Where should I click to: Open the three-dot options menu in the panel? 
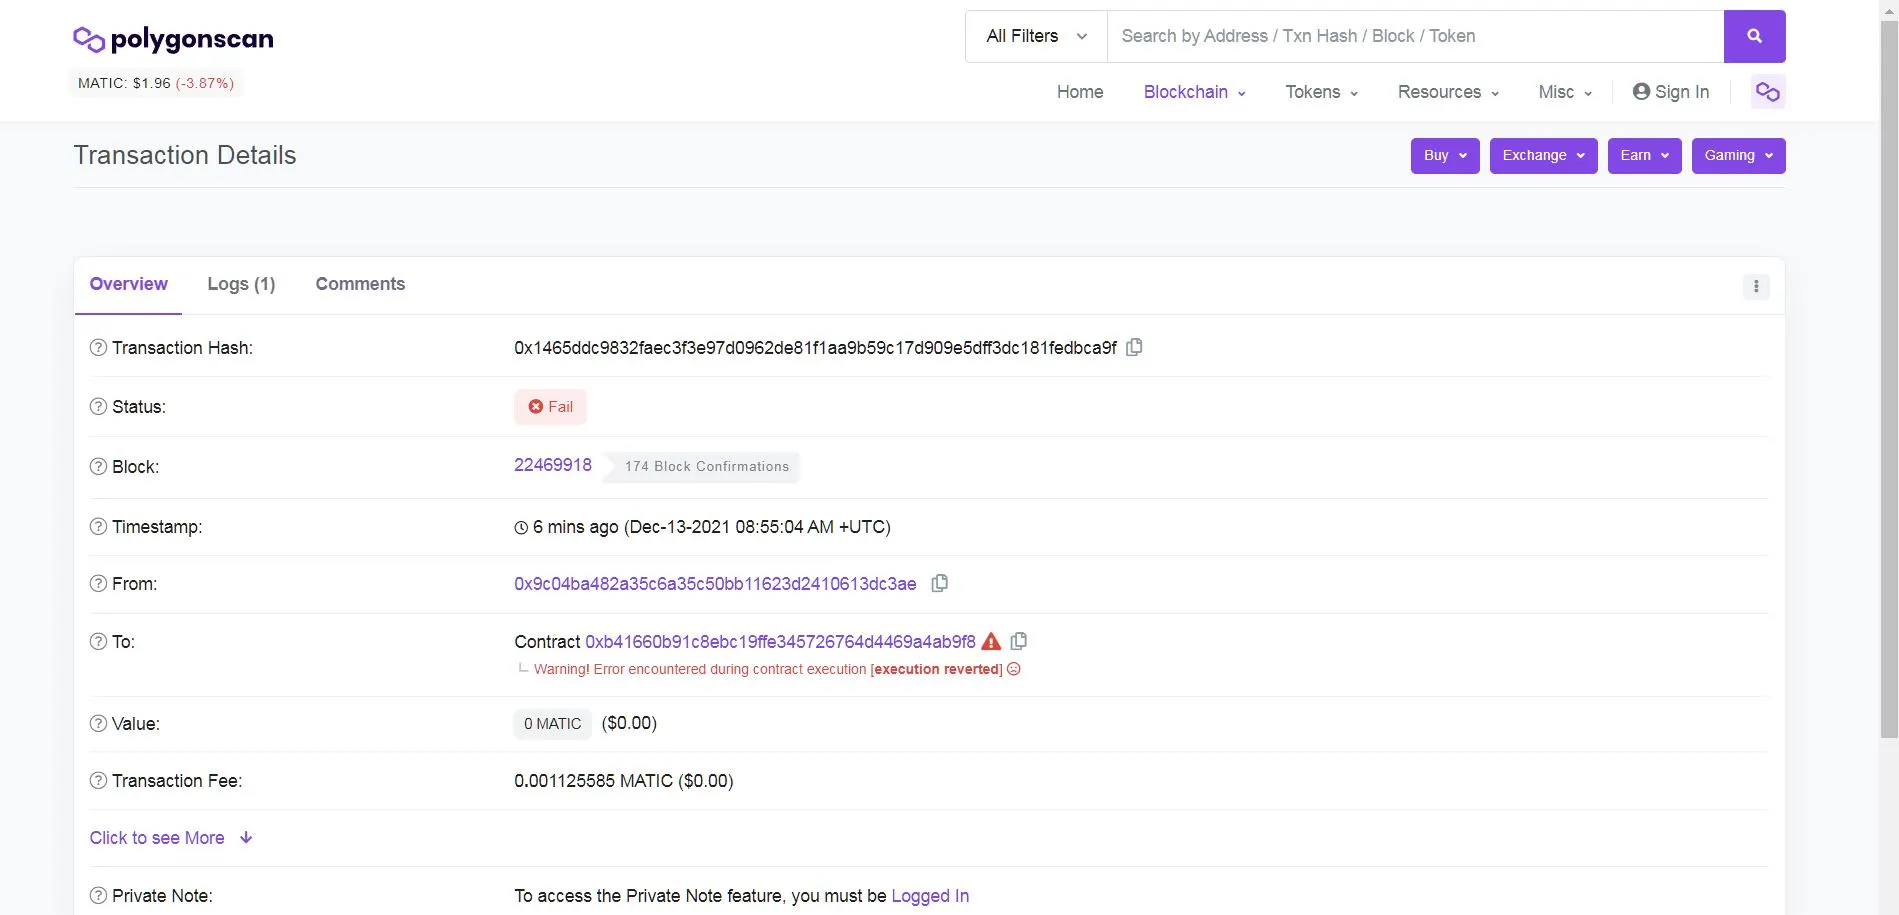point(1756,286)
